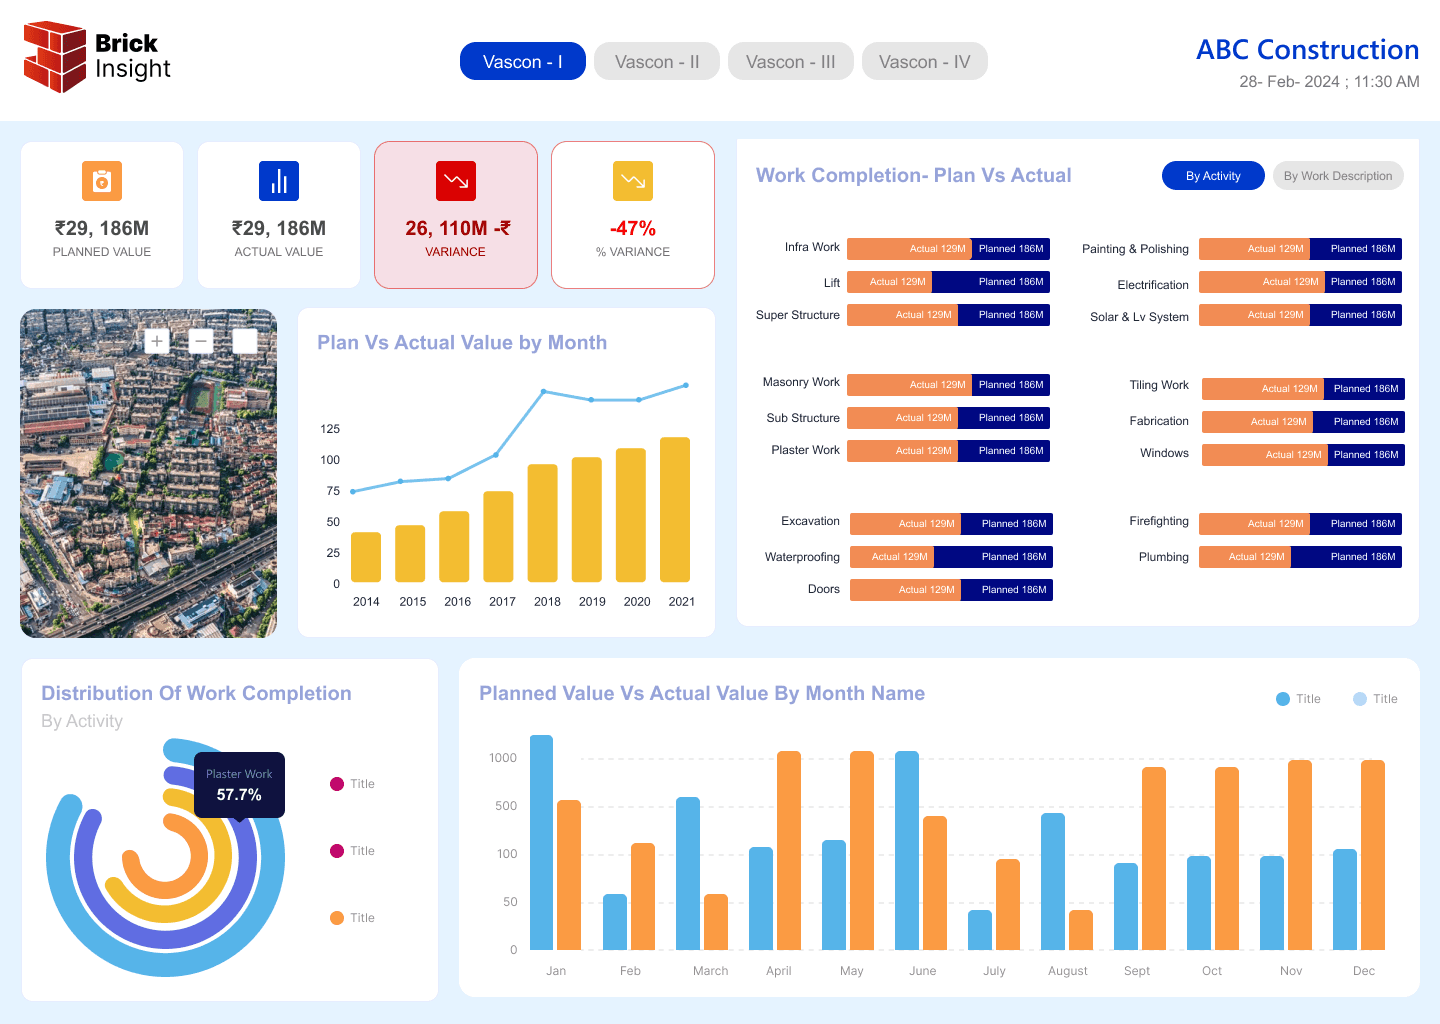
Task: Switch to the Vascon - I tab
Action: point(523,61)
